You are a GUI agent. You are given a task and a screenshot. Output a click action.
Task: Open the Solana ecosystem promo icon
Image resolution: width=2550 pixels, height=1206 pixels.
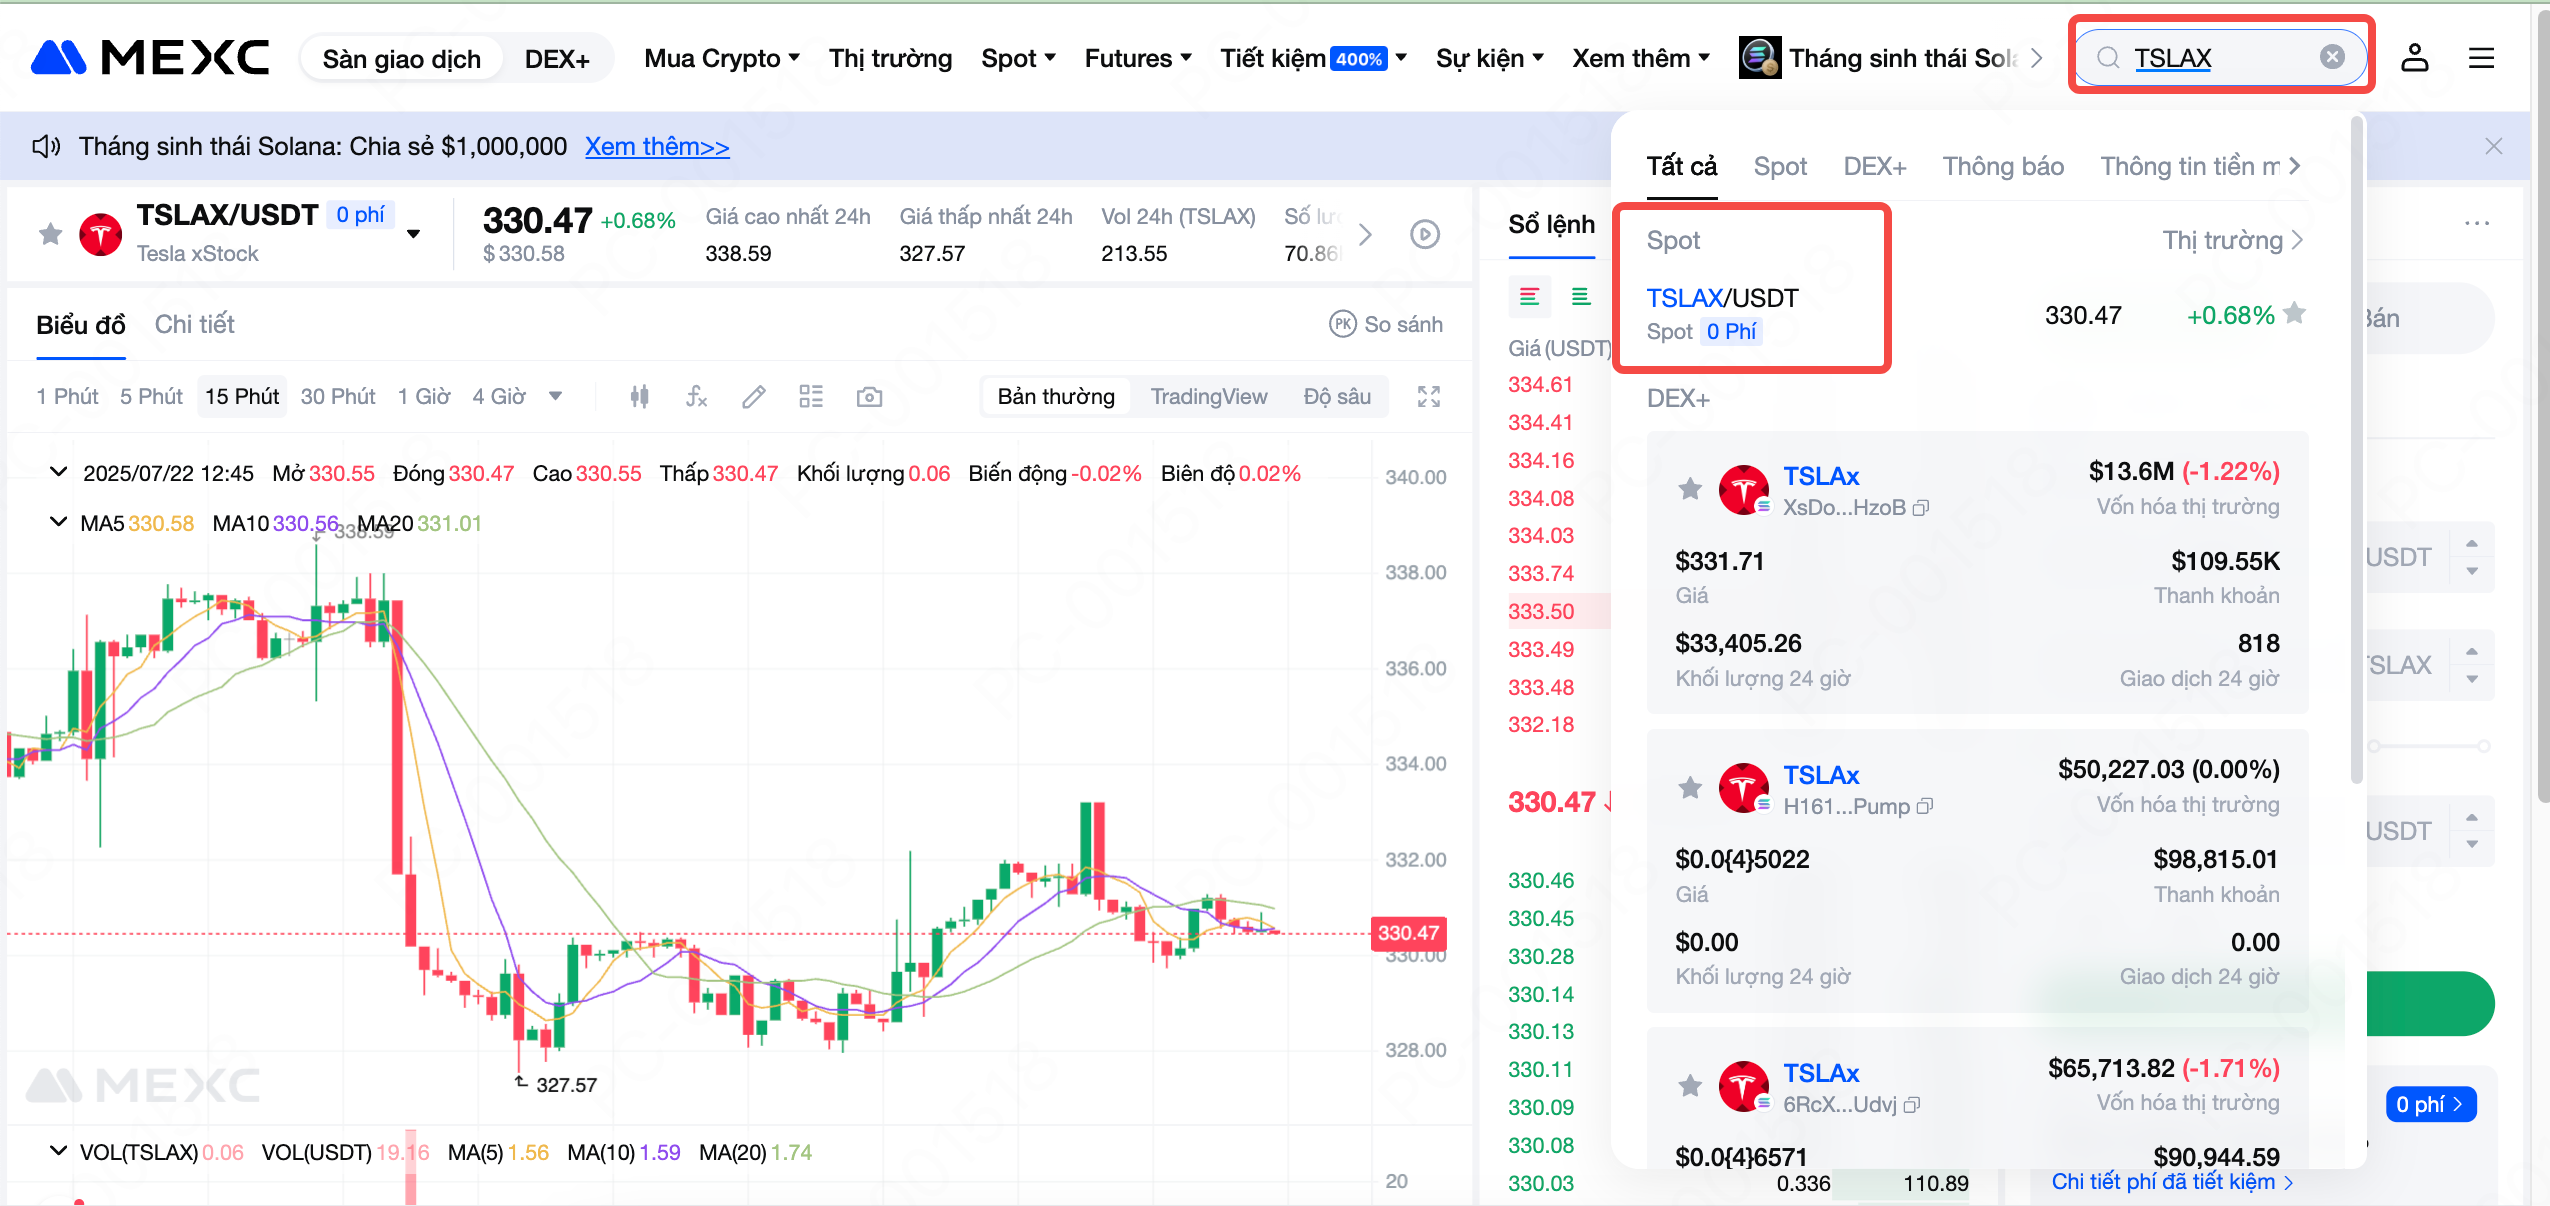[x=1759, y=58]
